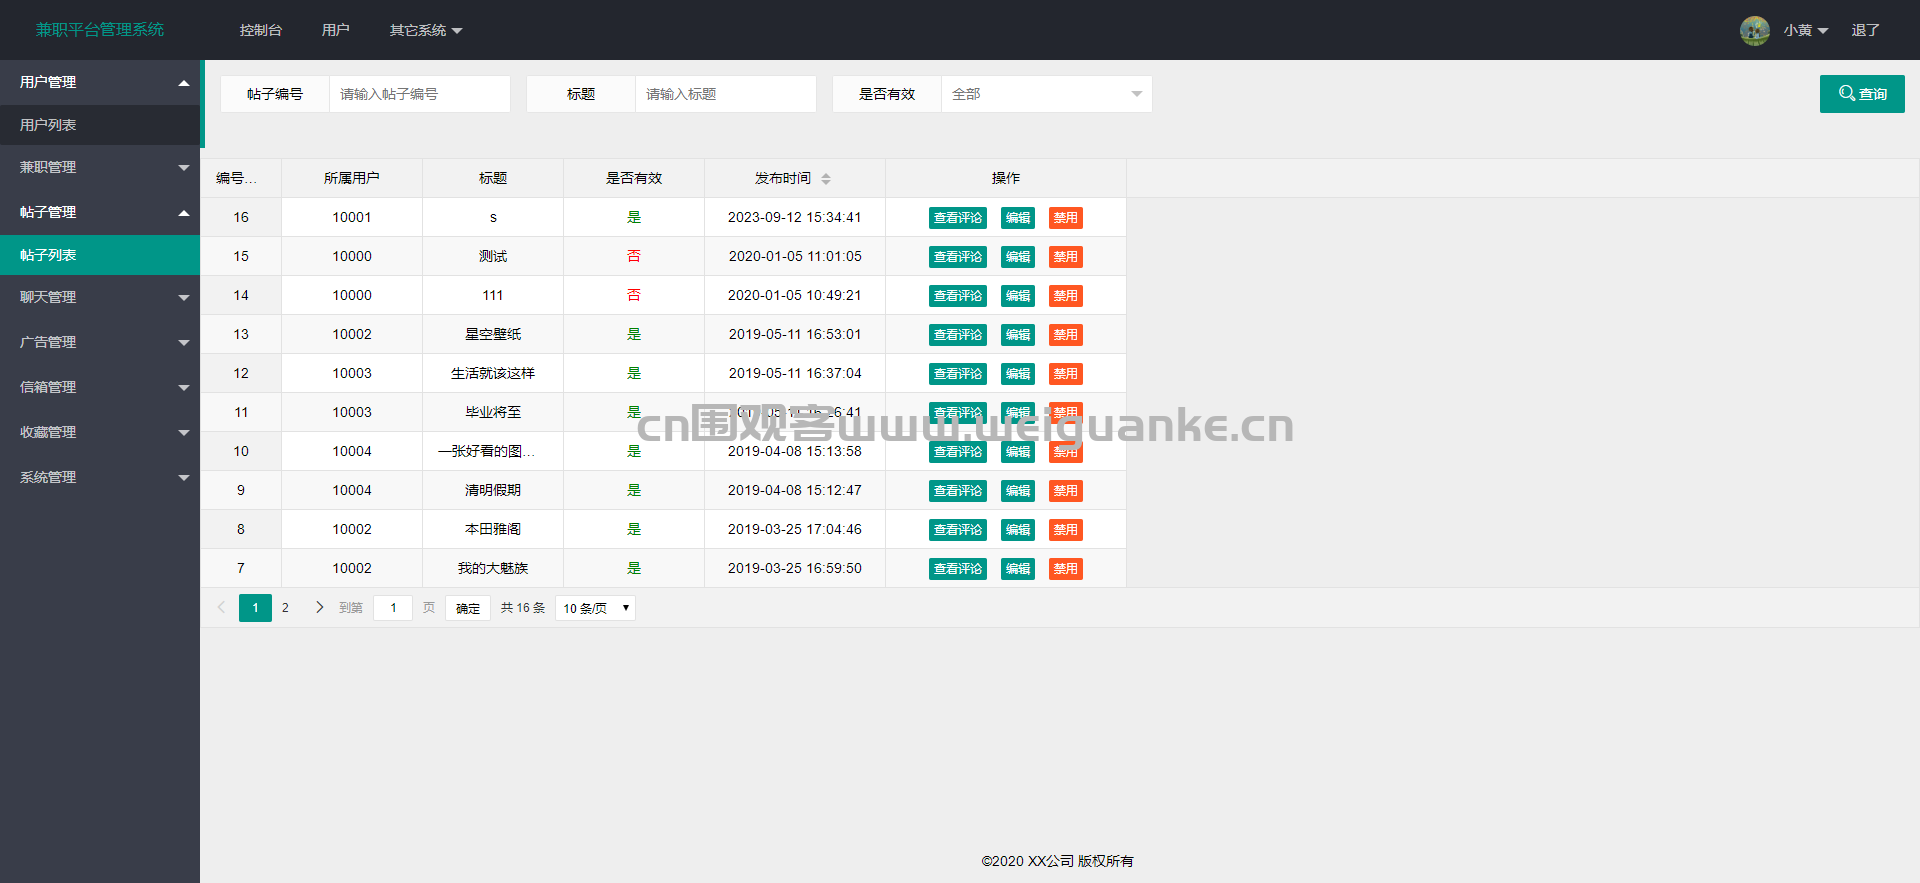Go to page 2 in pagination
This screenshot has height=883, width=1920.
(285, 608)
